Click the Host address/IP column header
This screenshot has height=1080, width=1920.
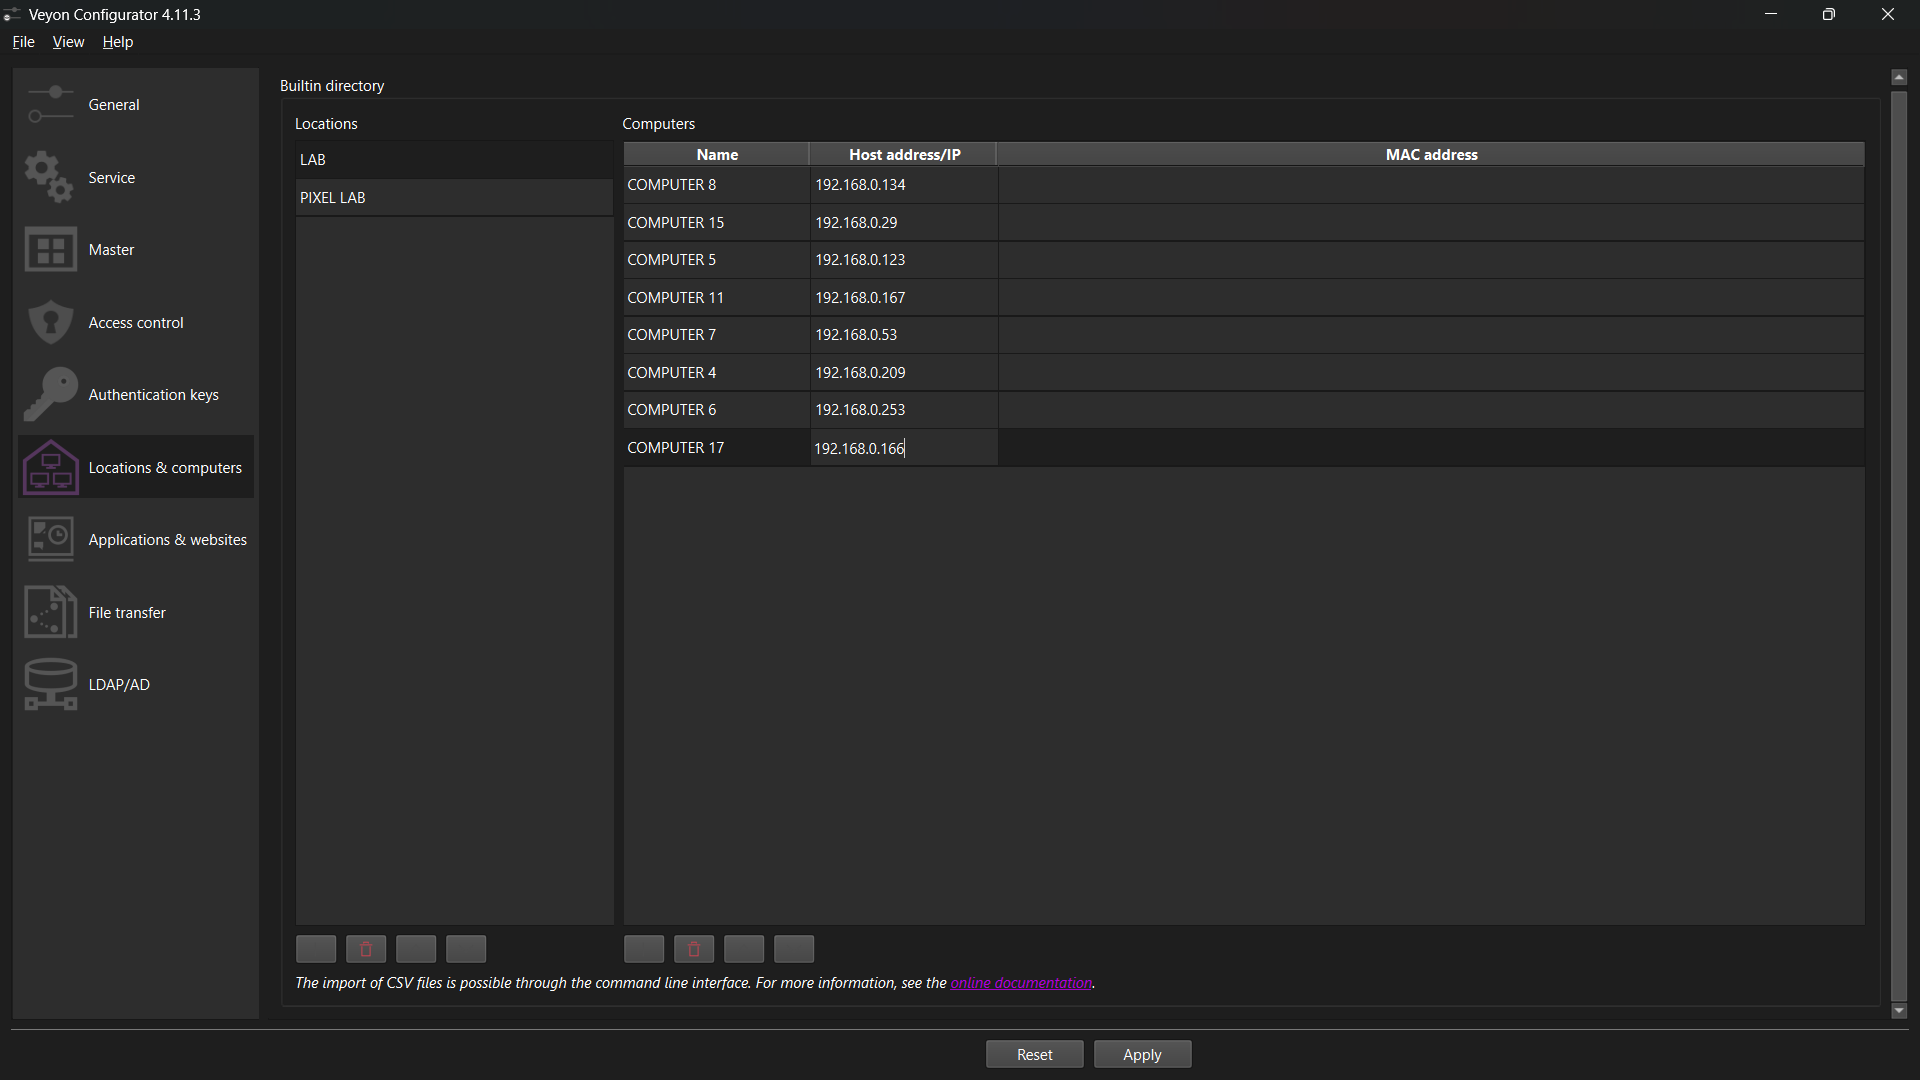[x=904, y=155]
